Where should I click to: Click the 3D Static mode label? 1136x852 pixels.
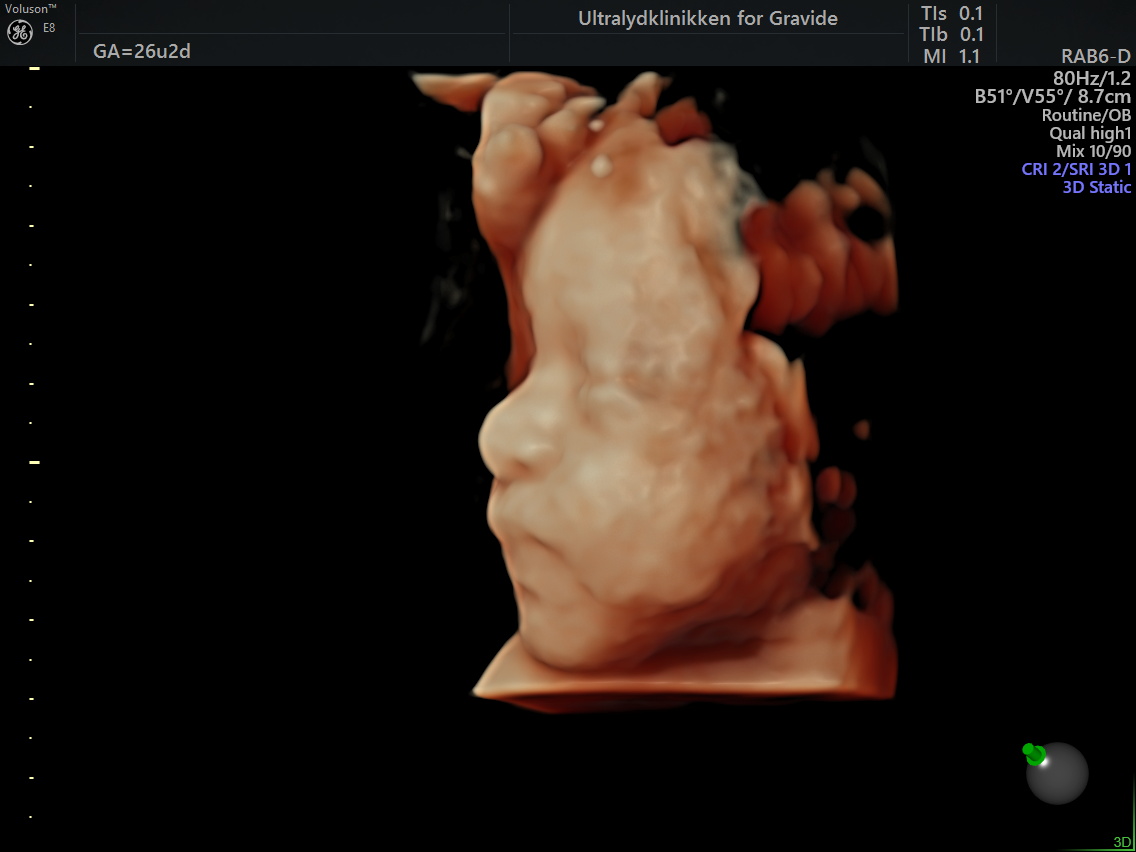(1096, 187)
